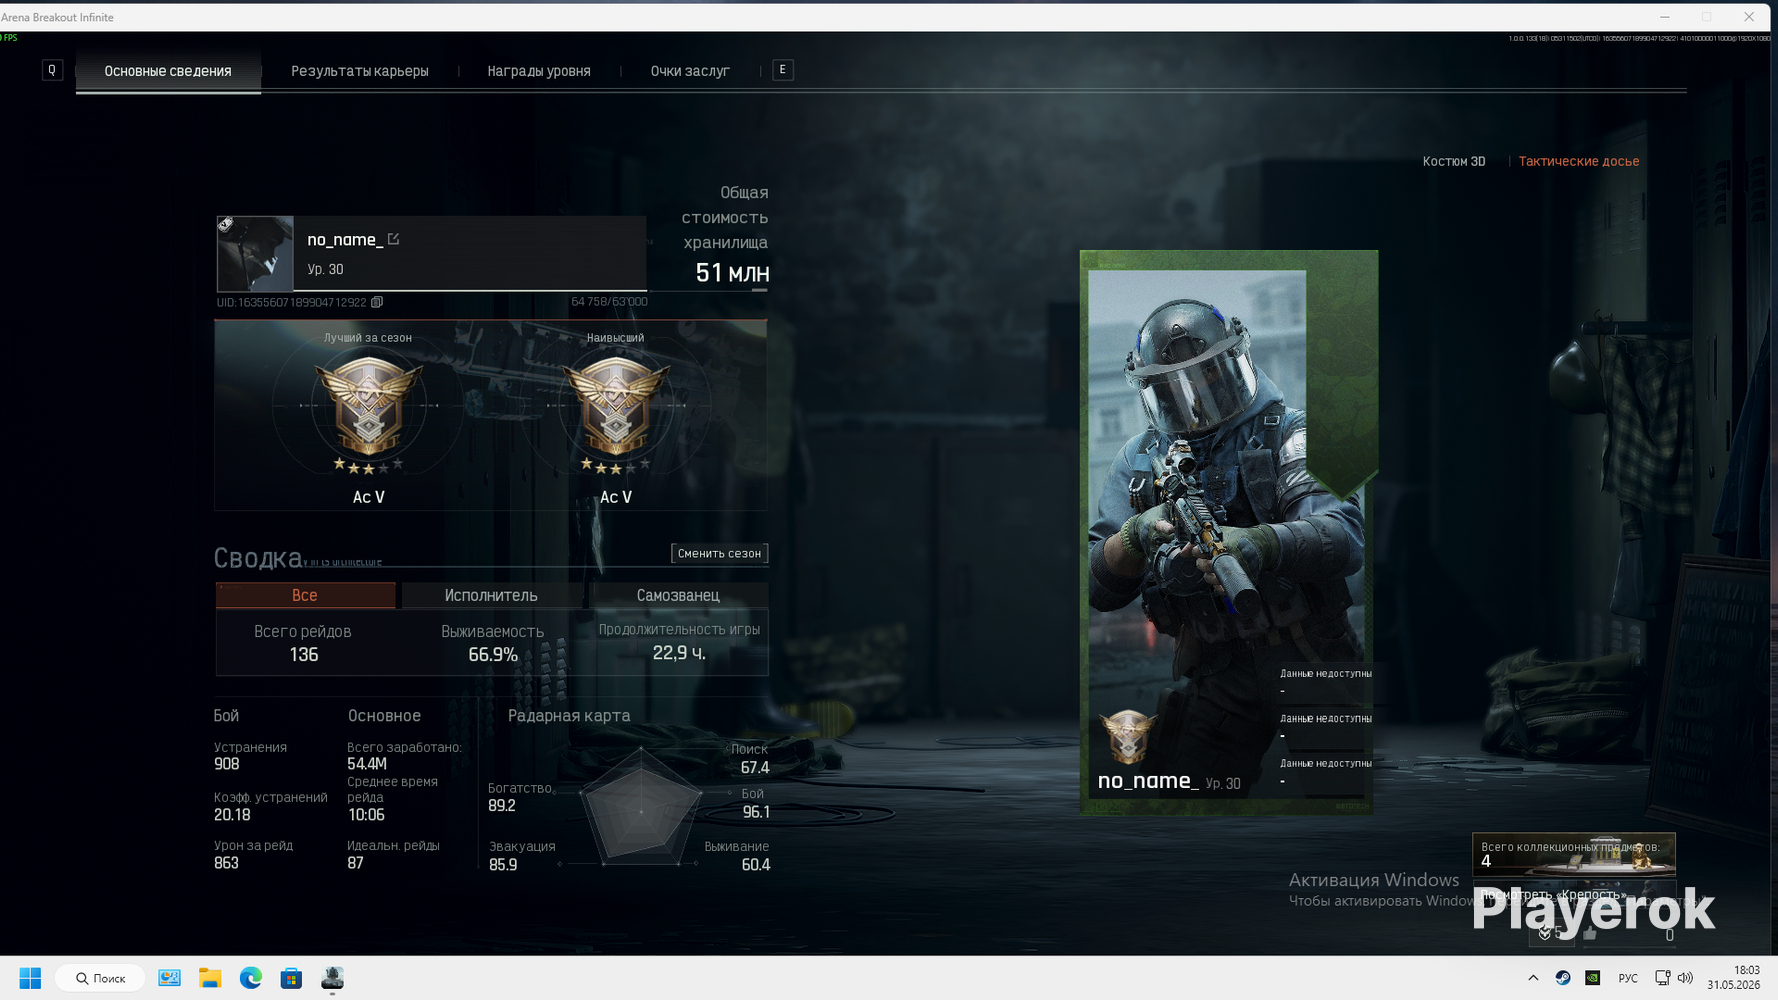The width and height of the screenshot is (1778, 1000).
Task: Click the 'Радарная карта' heading
Action: (x=569, y=716)
